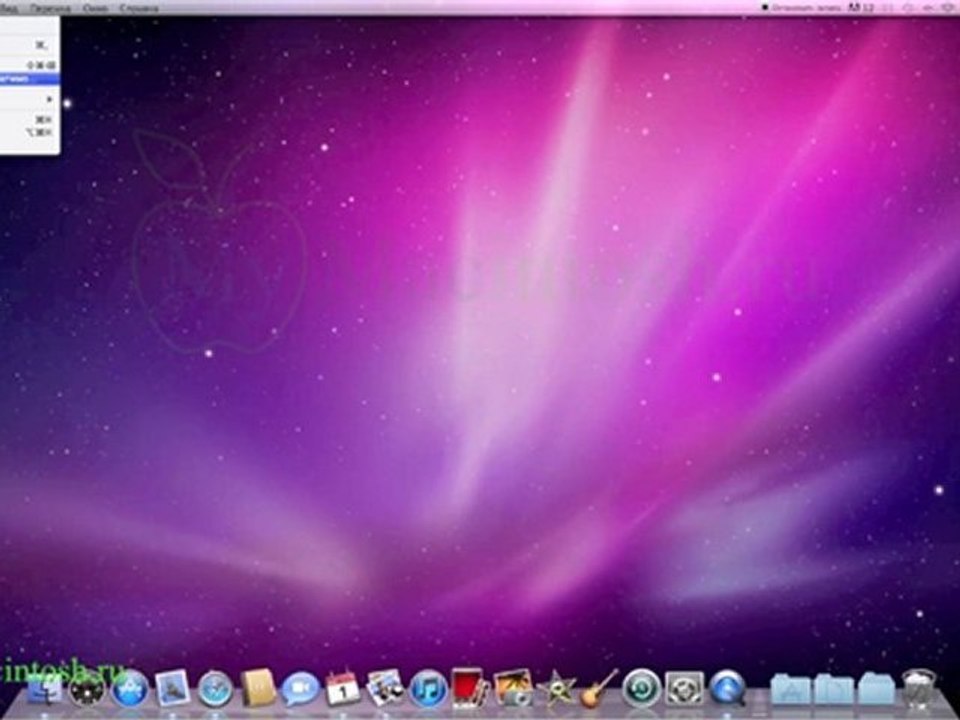Open Finder from the Dock
960x720 pixels.
tap(45, 689)
